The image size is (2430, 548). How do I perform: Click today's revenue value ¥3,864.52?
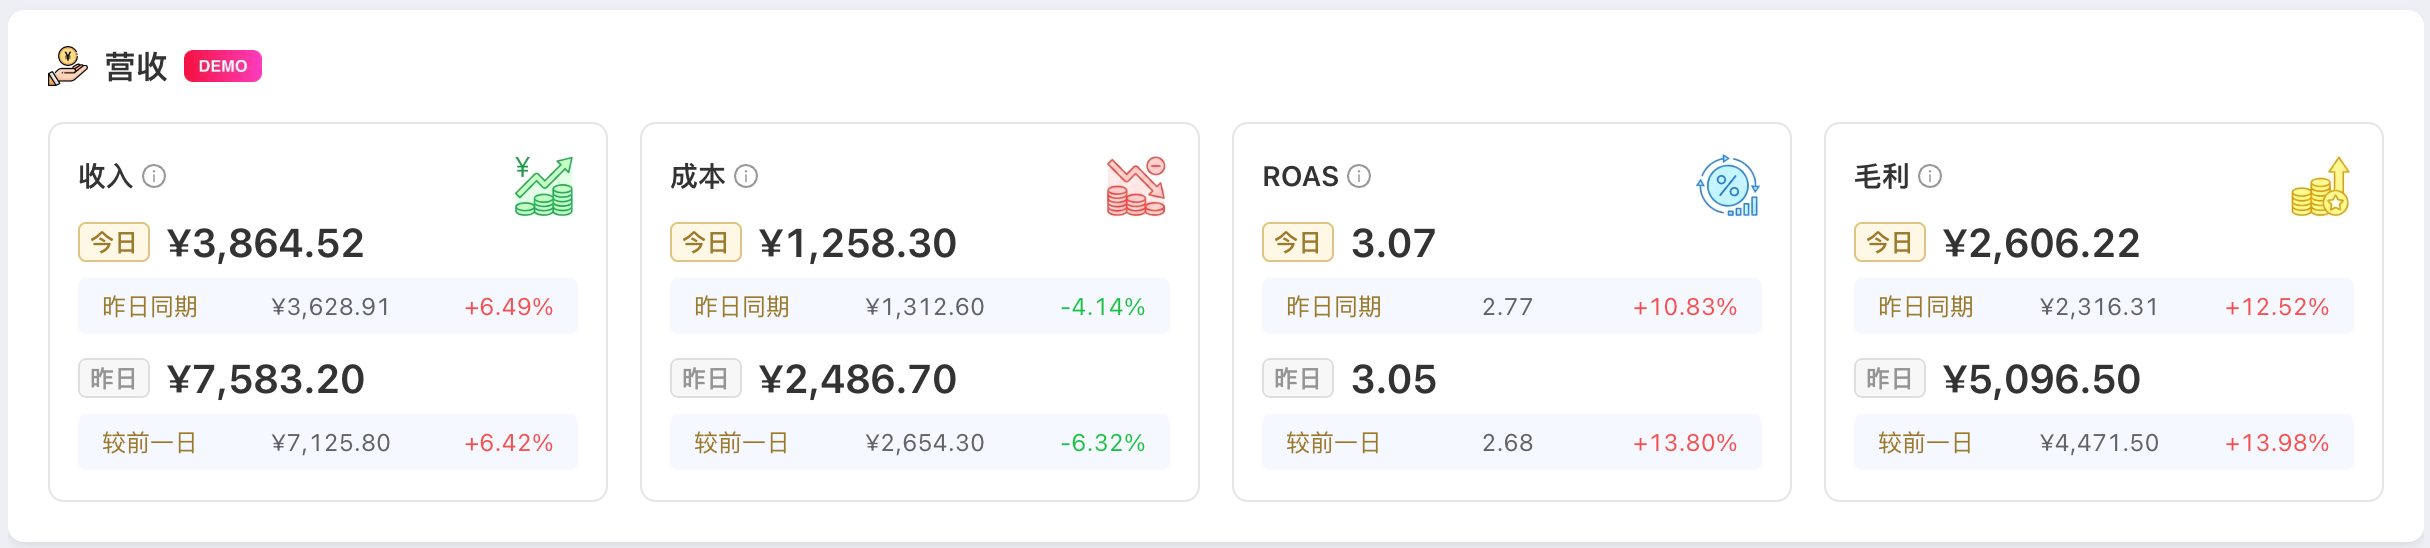tap(265, 243)
